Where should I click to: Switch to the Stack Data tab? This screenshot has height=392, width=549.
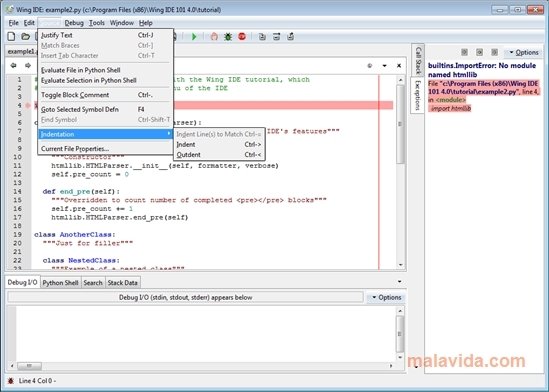click(x=123, y=282)
